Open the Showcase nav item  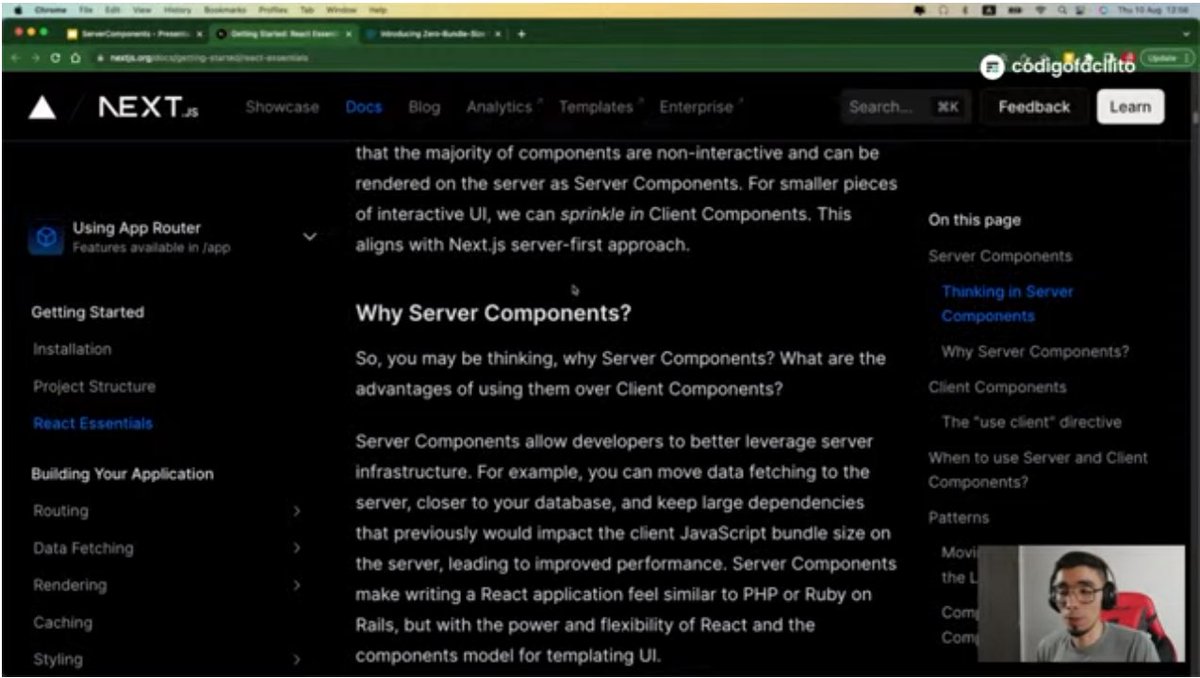[282, 107]
